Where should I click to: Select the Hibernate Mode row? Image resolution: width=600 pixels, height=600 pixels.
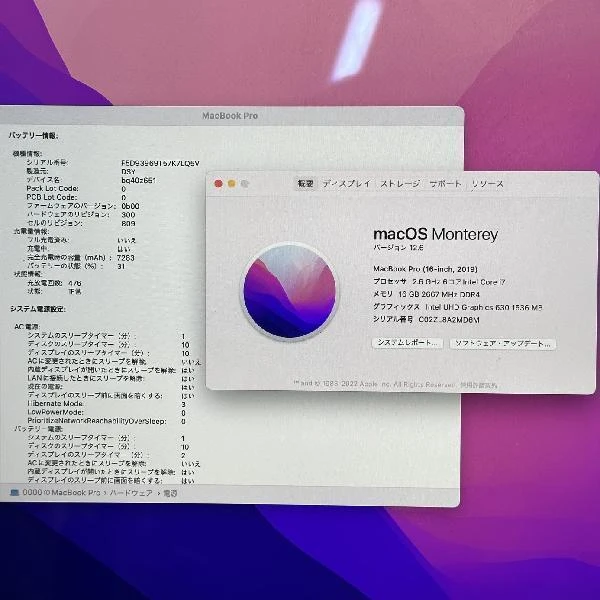click(x=107, y=404)
